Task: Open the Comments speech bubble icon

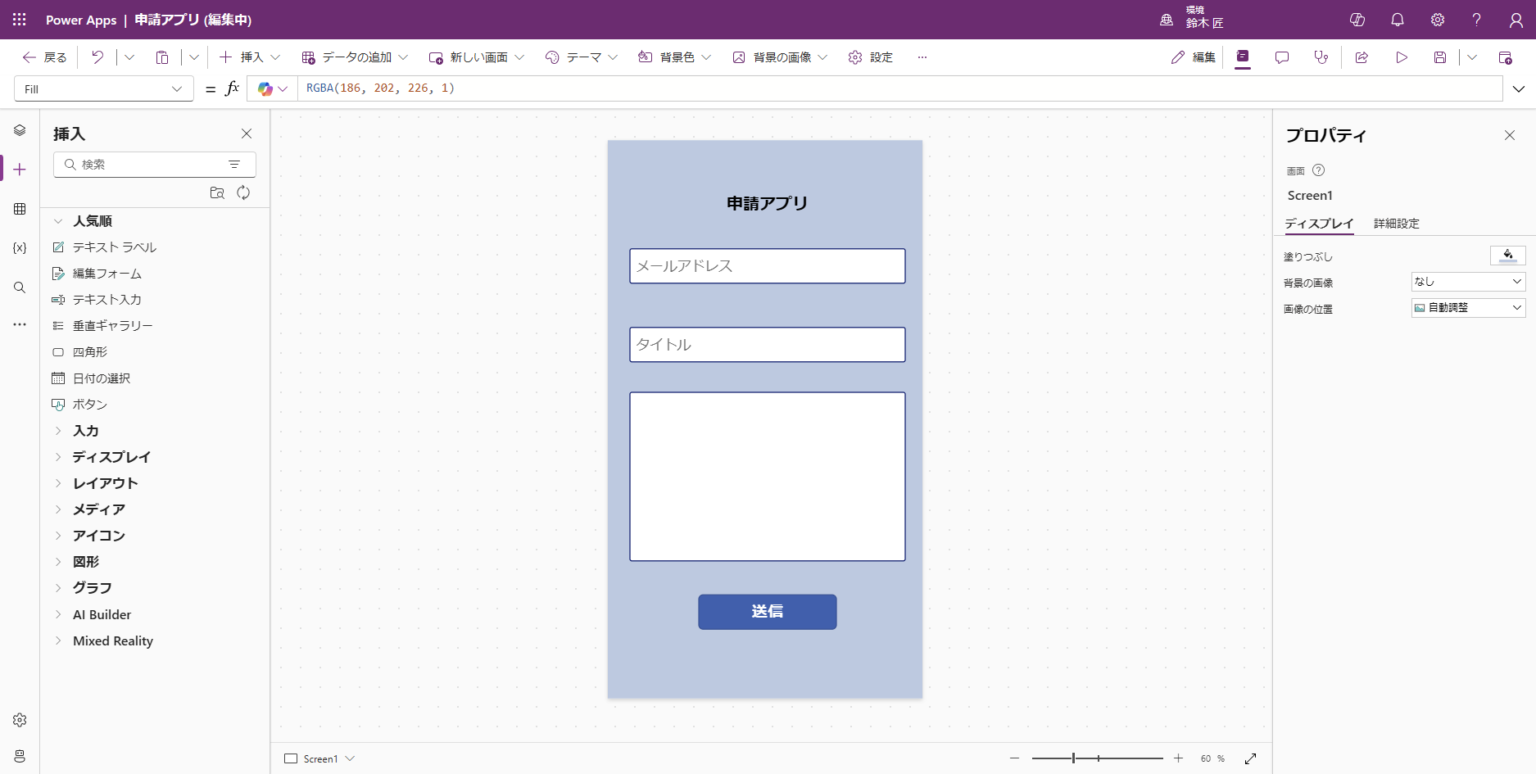Action: (x=1281, y=57)
